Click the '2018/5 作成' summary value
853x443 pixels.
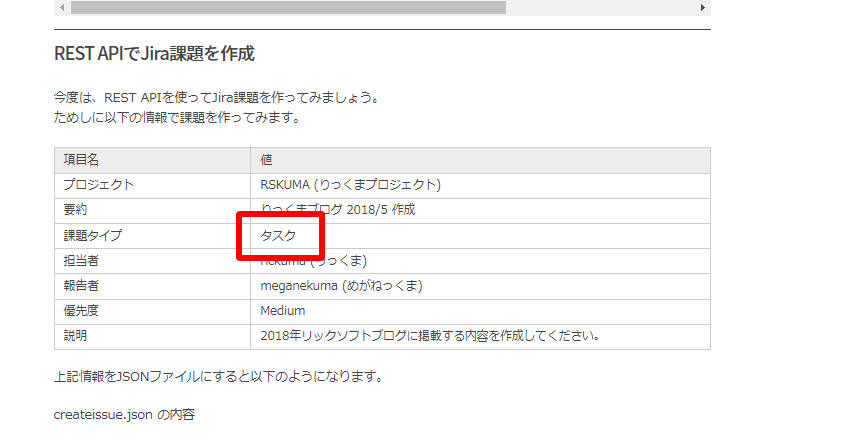coord(380,210)
